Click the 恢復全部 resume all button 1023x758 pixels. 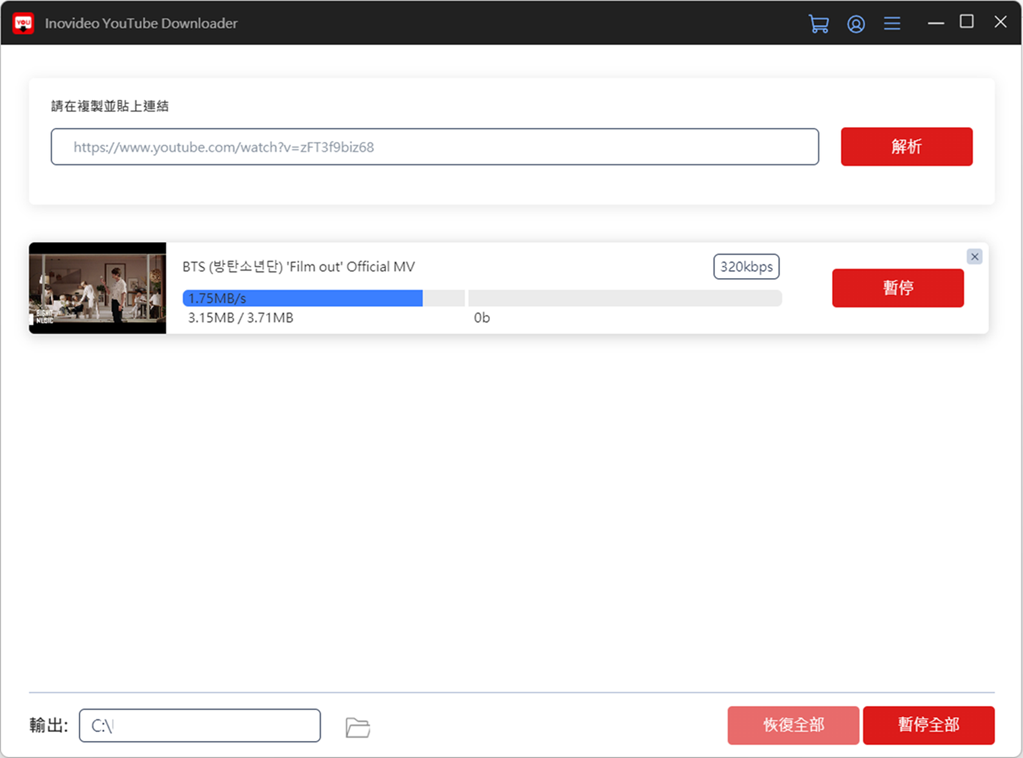tap(793, 725)
